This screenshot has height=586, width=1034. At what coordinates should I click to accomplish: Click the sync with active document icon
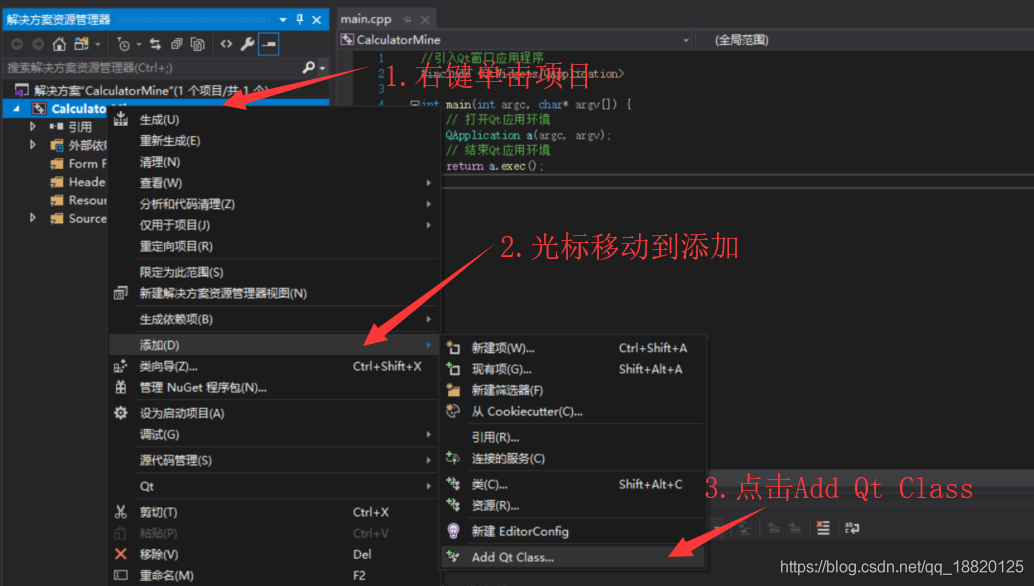(156, 44)
